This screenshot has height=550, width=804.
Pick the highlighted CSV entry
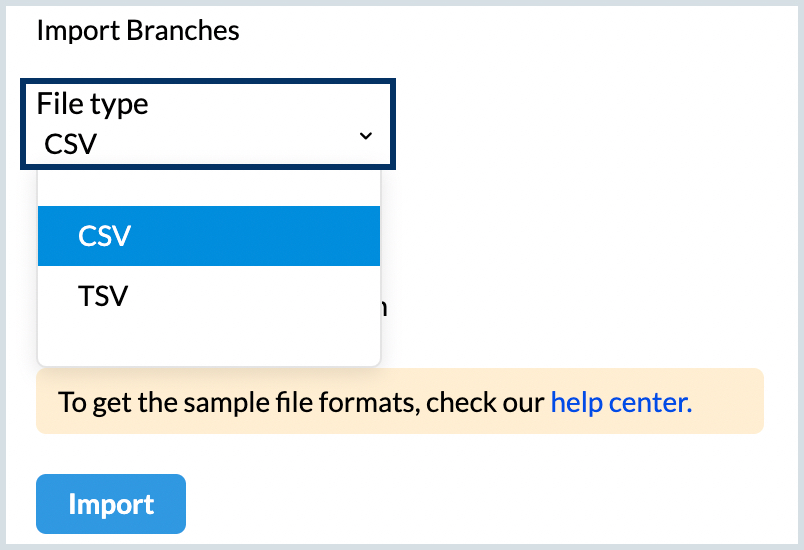[x=208, y=236]
